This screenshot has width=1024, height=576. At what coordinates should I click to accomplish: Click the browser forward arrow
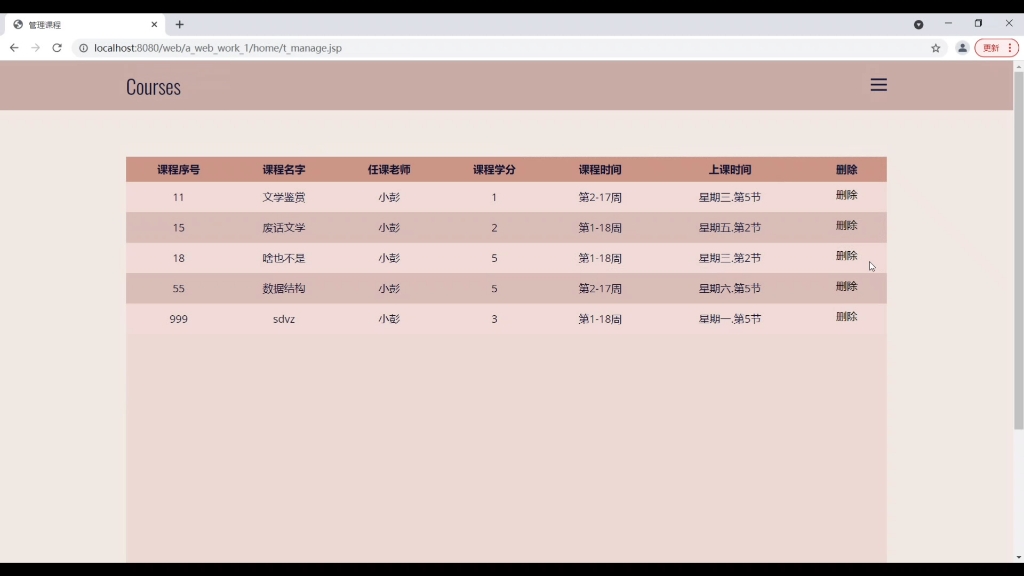click(x=34, y=47)
